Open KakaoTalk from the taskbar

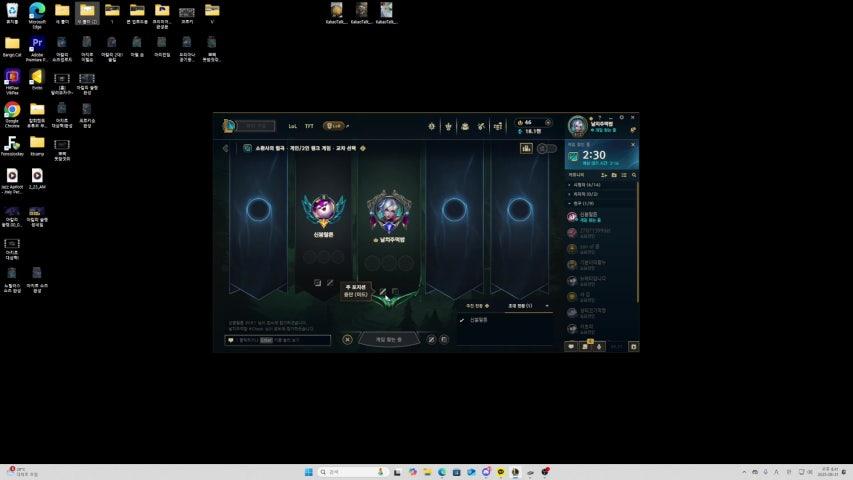tap(500, 472)
